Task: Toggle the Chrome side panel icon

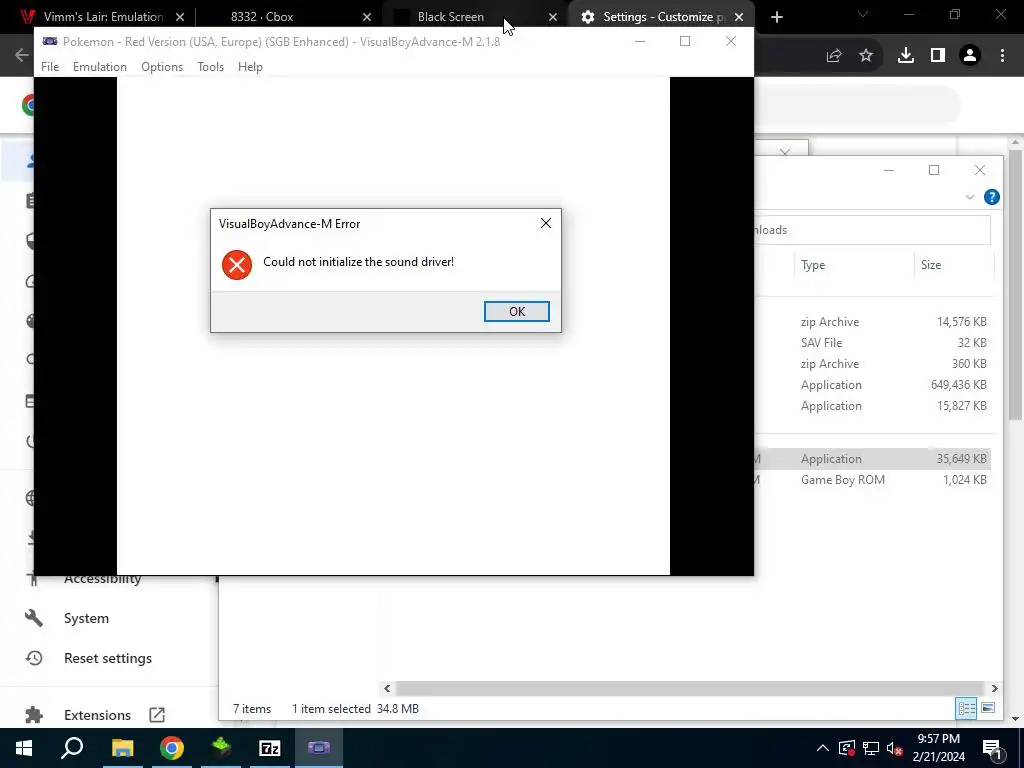Action: tap(938, 56)
